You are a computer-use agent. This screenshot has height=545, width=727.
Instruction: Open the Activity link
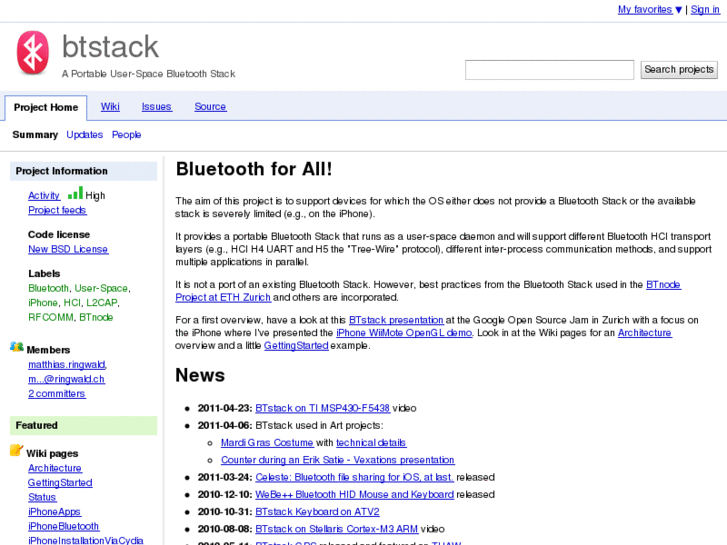(x=44, y=196)
